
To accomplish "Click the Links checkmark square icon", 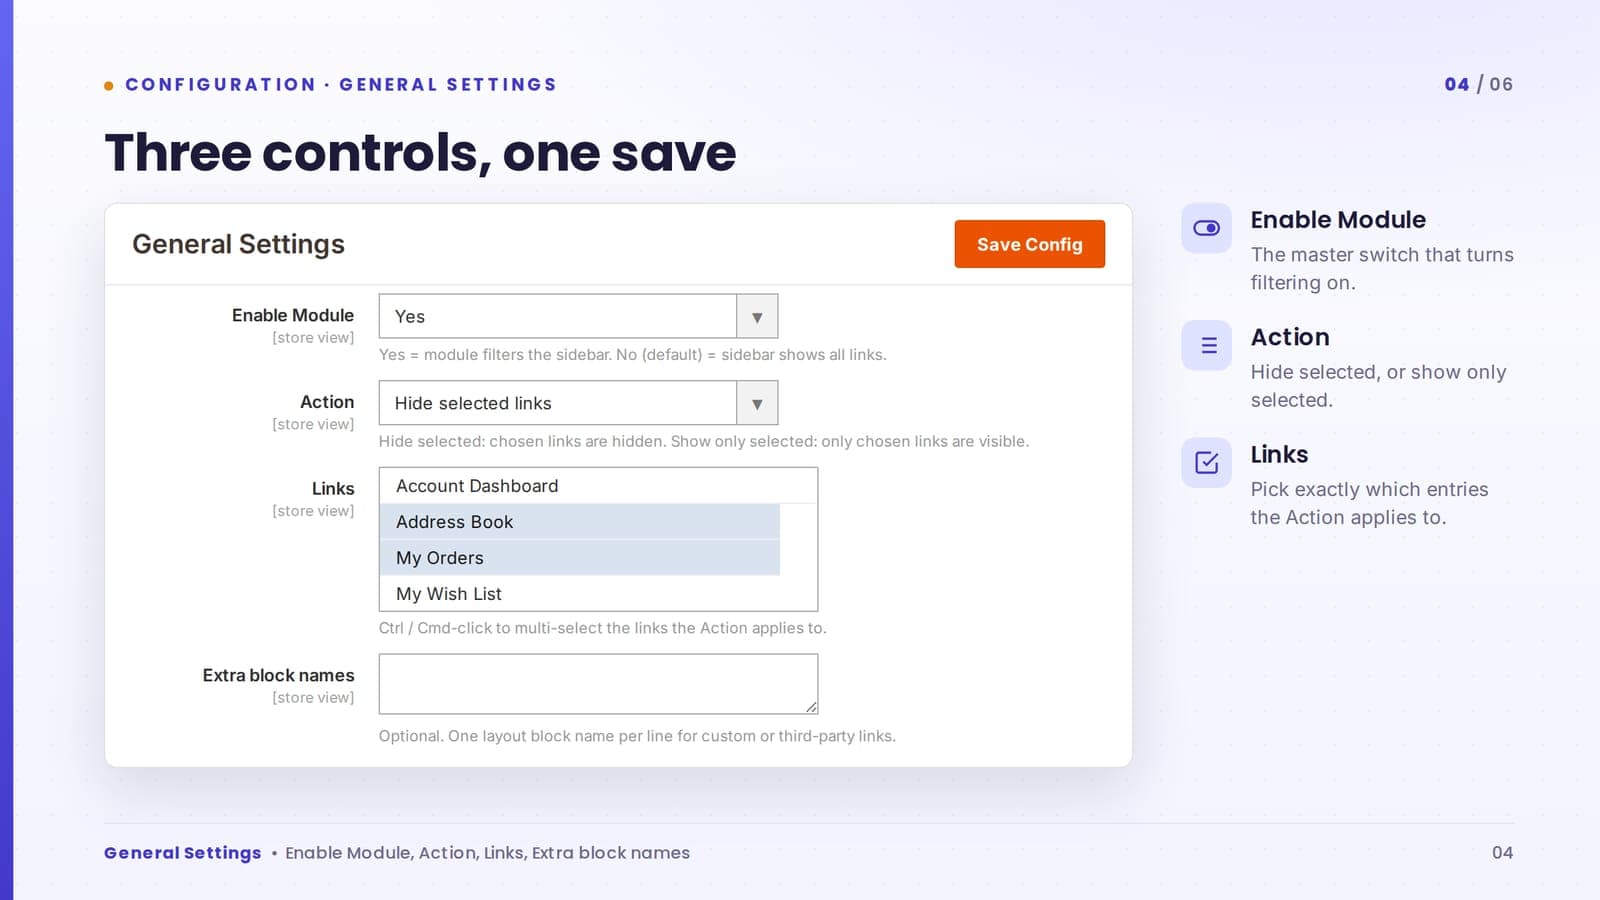I will pos(1206,462).
